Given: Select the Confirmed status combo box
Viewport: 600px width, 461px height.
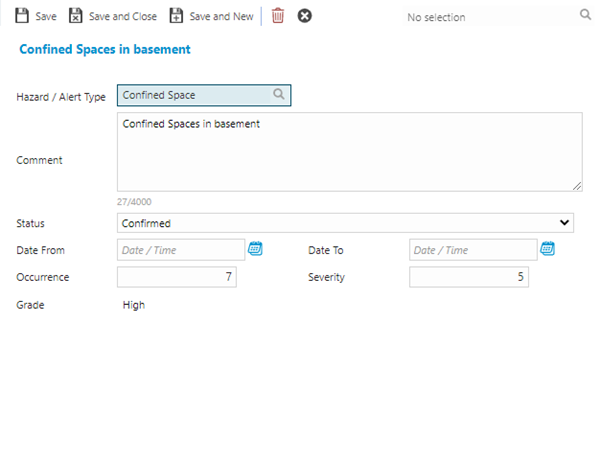Looking at the screenshot, I should (x=340, y=223).
